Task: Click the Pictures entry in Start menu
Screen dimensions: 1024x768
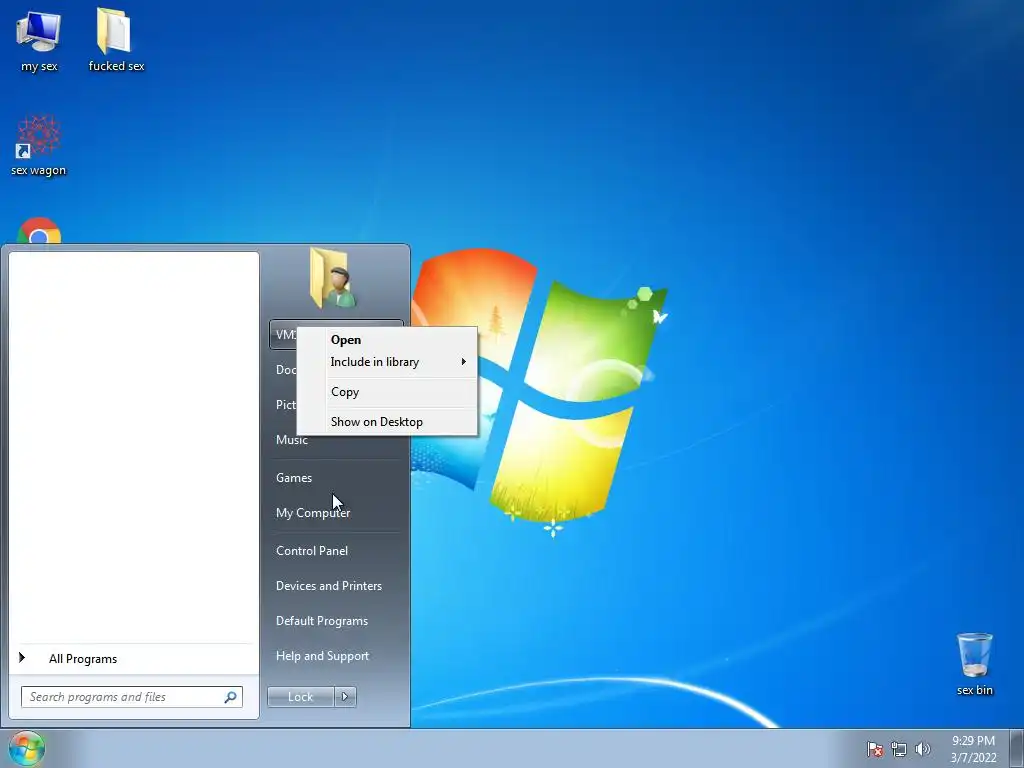Action: [285, 405]
